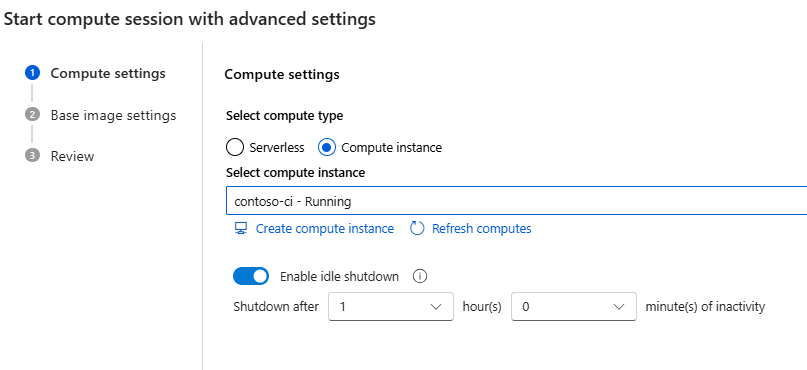Click the Enable idle shutdown label text
807x370 pixels.
339,276
